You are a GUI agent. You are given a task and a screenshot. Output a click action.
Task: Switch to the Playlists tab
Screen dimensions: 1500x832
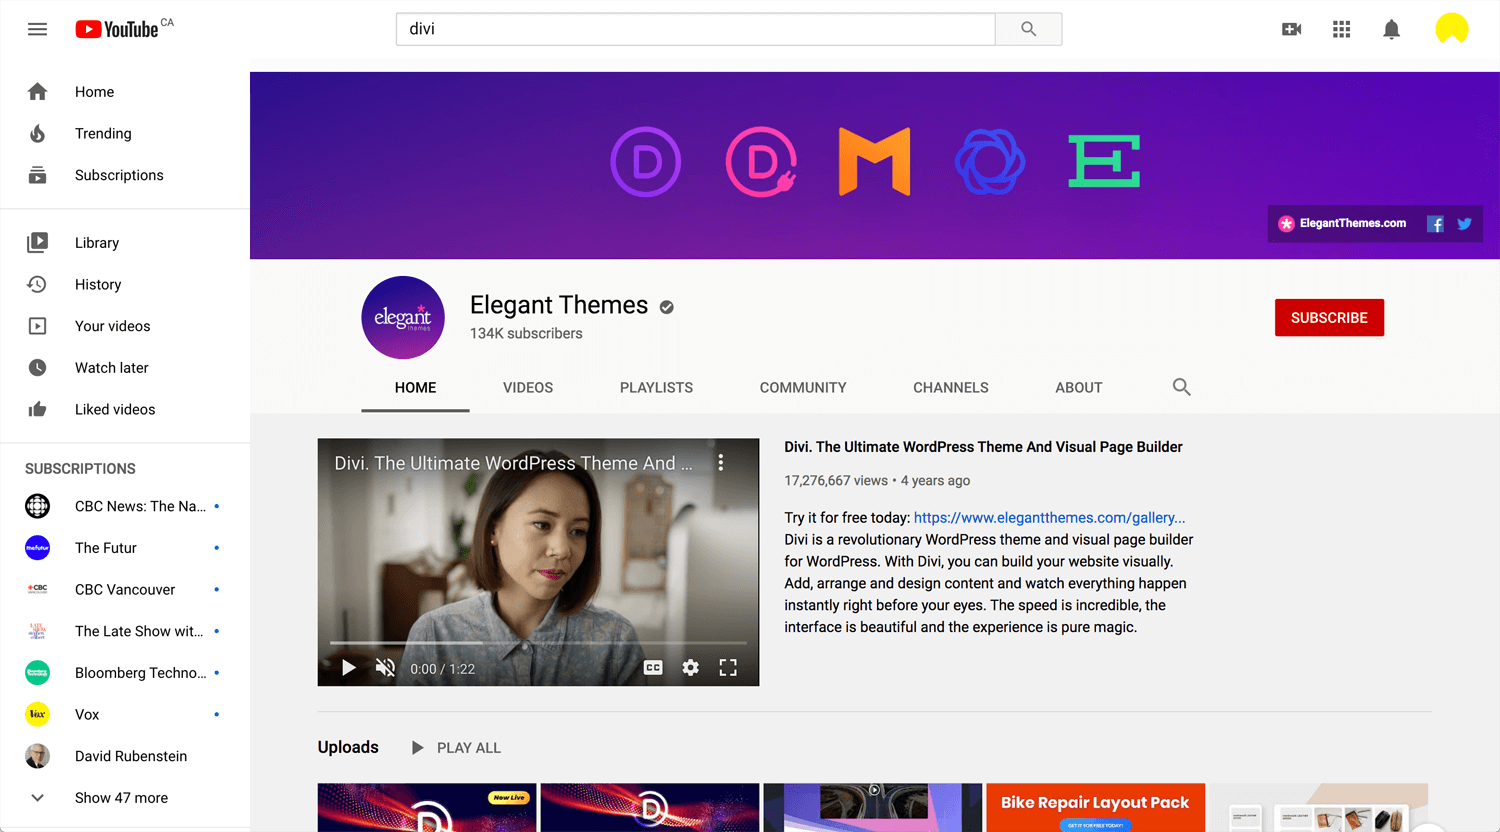point(656,388)
